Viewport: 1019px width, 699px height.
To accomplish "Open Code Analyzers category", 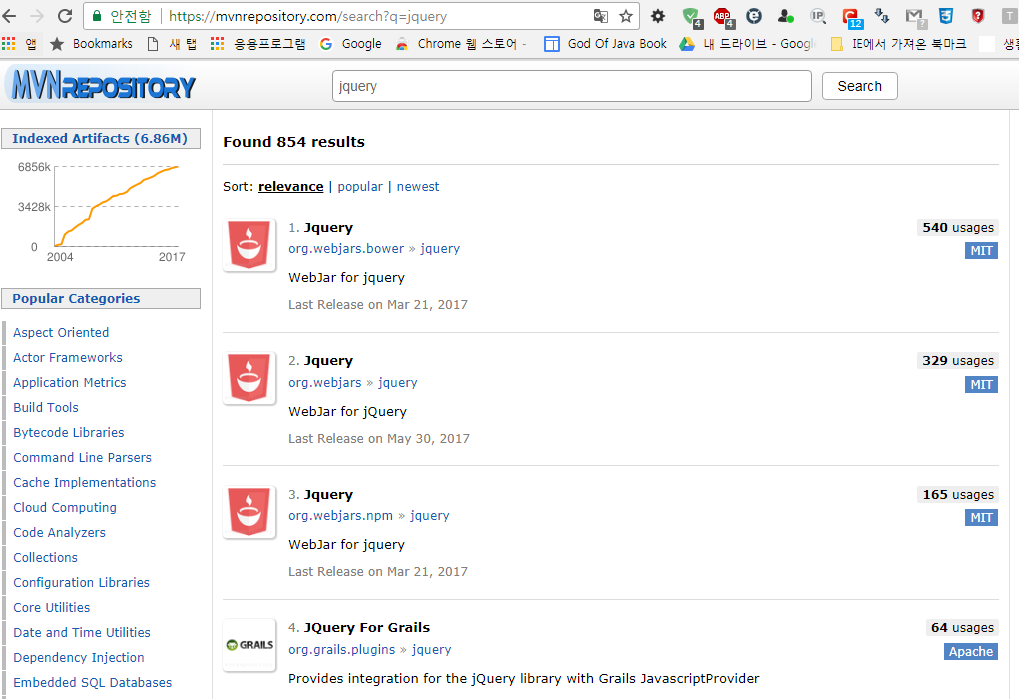I will [x=59, y=533].
